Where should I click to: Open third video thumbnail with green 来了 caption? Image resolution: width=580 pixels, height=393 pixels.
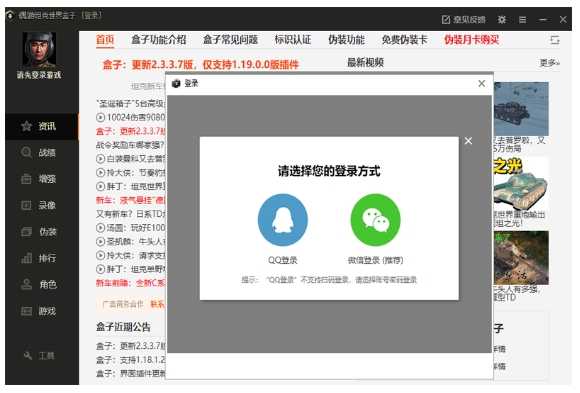click(521, 258)
